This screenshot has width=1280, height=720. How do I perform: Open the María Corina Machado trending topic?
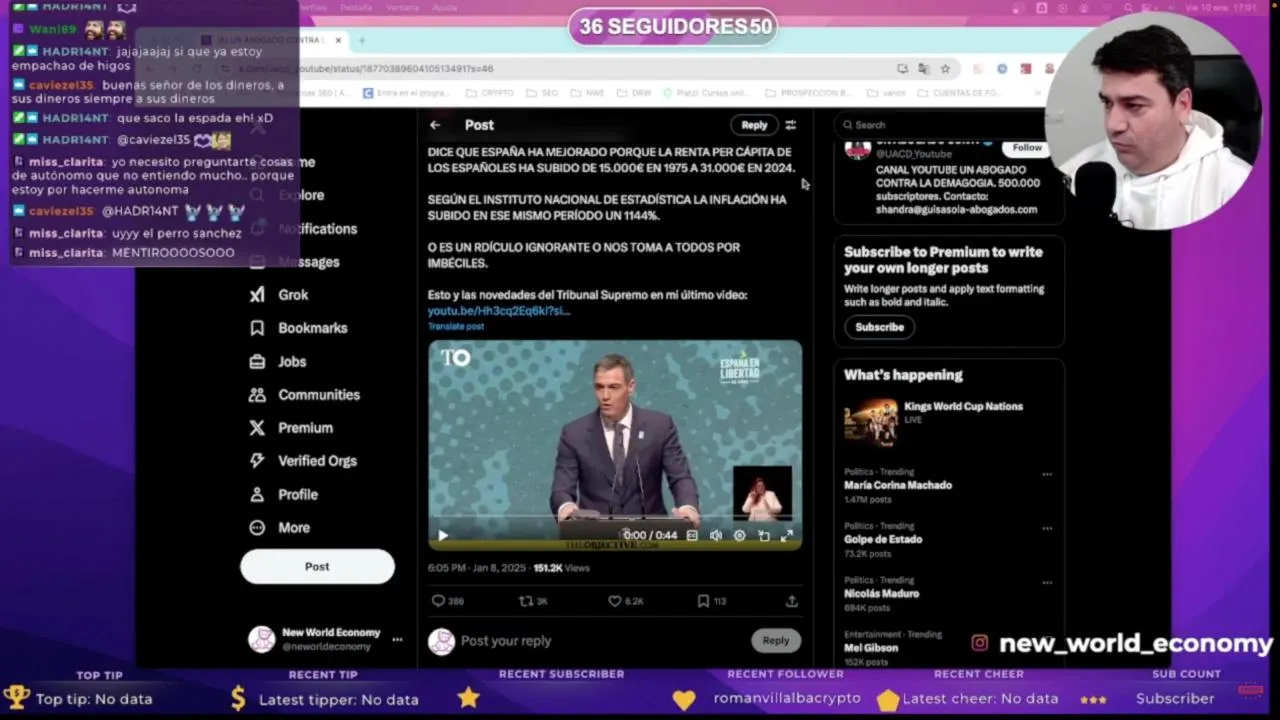tap(898, 485)
